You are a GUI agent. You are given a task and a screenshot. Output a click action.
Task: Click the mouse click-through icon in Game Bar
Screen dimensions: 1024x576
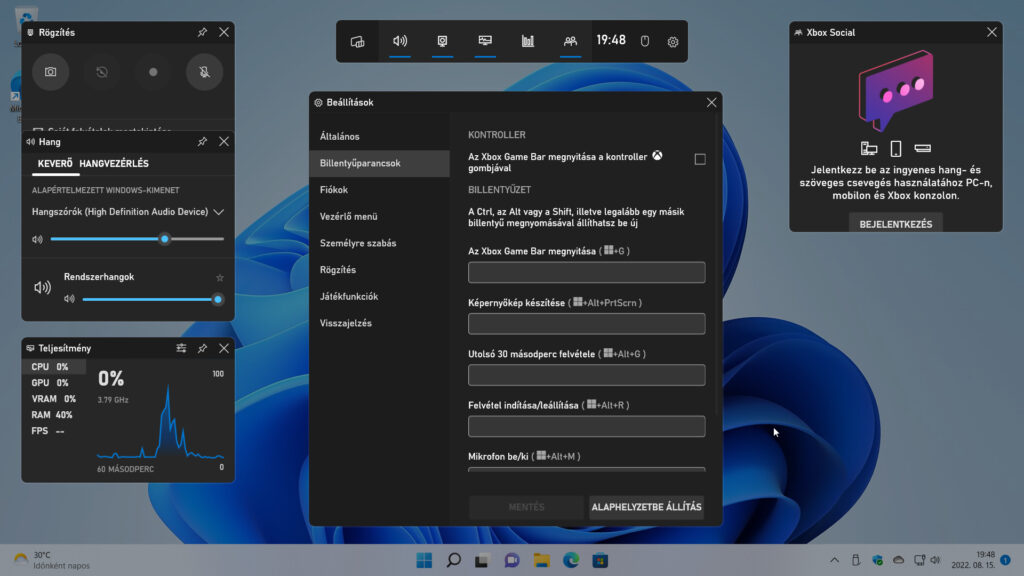(645, 41)
